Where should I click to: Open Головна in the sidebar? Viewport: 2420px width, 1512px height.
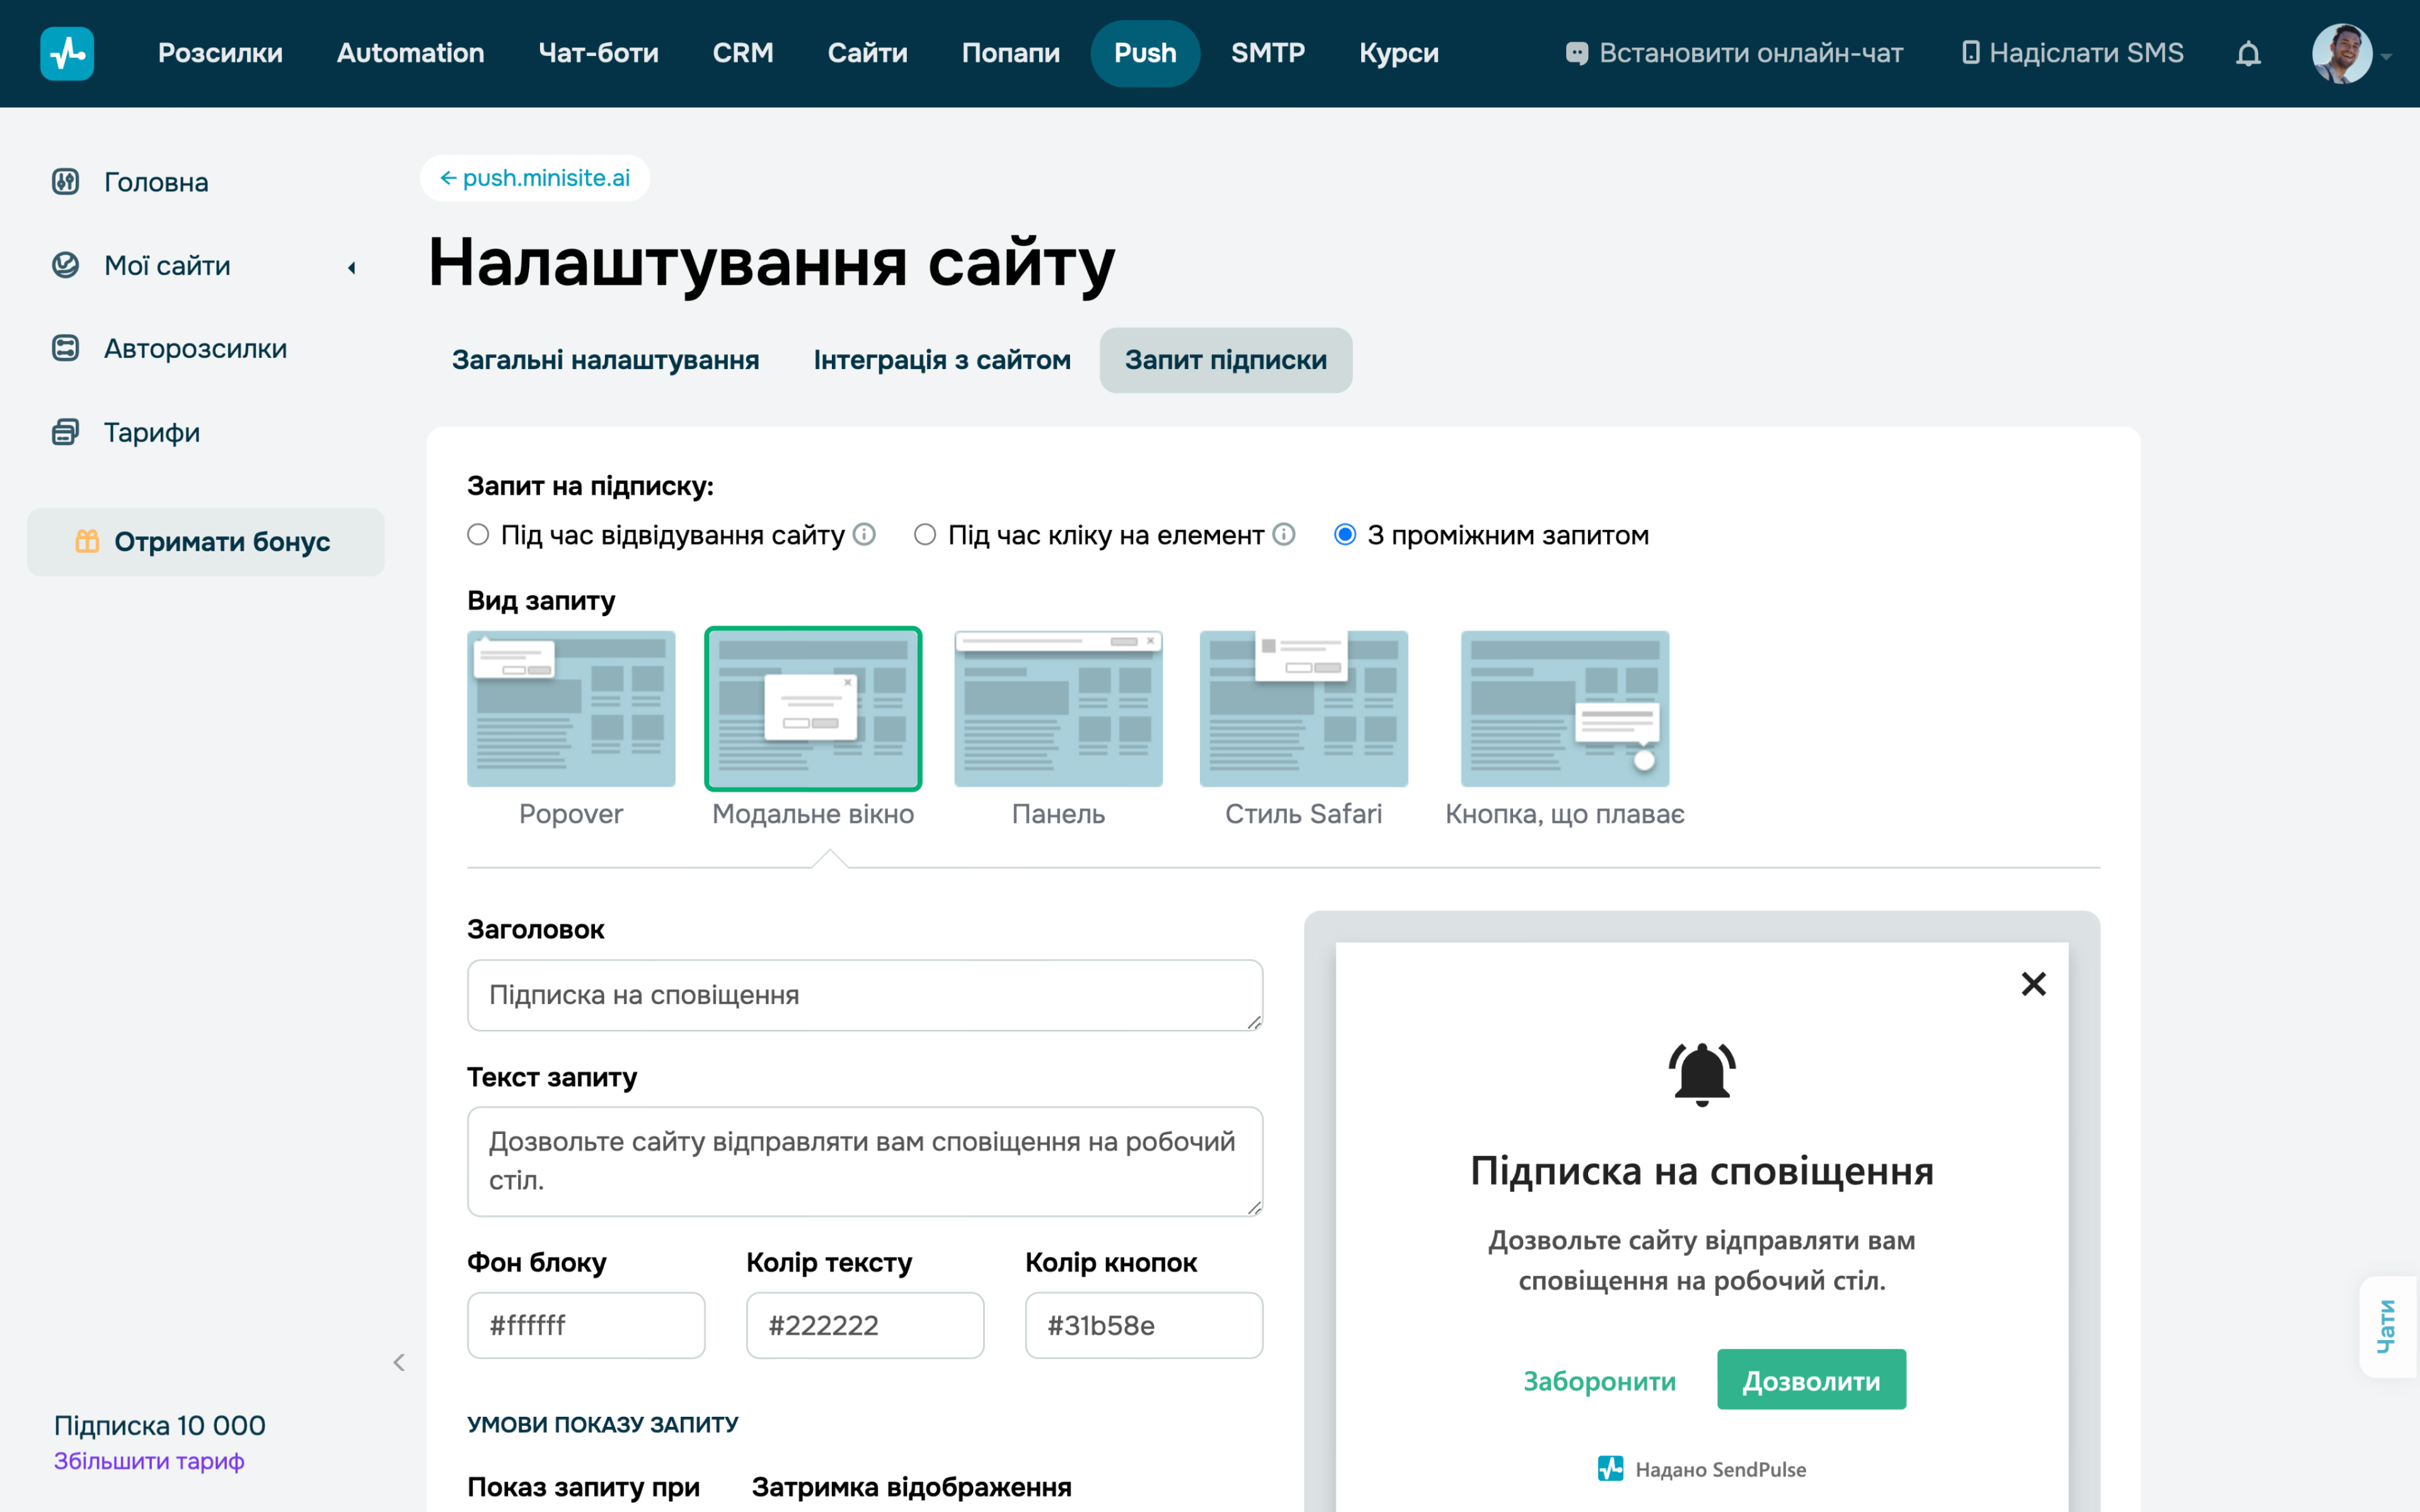156,182
